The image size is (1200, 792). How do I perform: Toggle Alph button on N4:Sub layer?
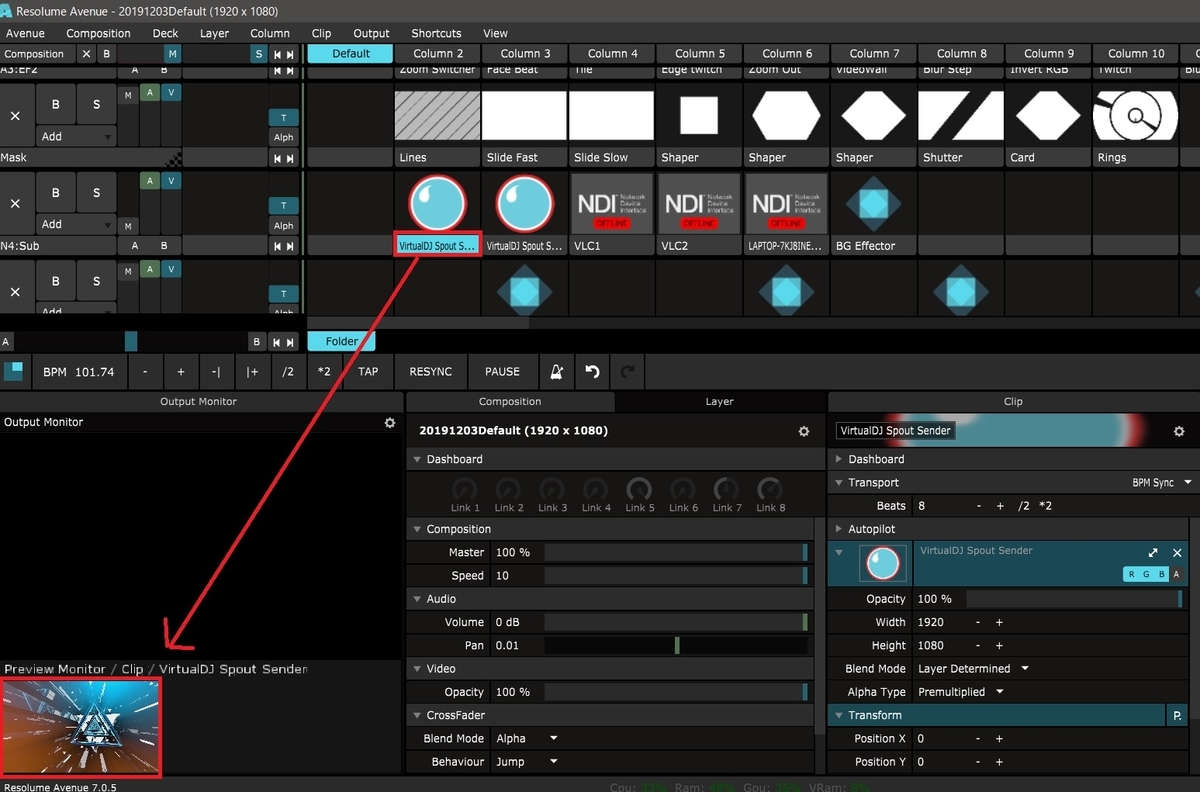tap(284, 226)
